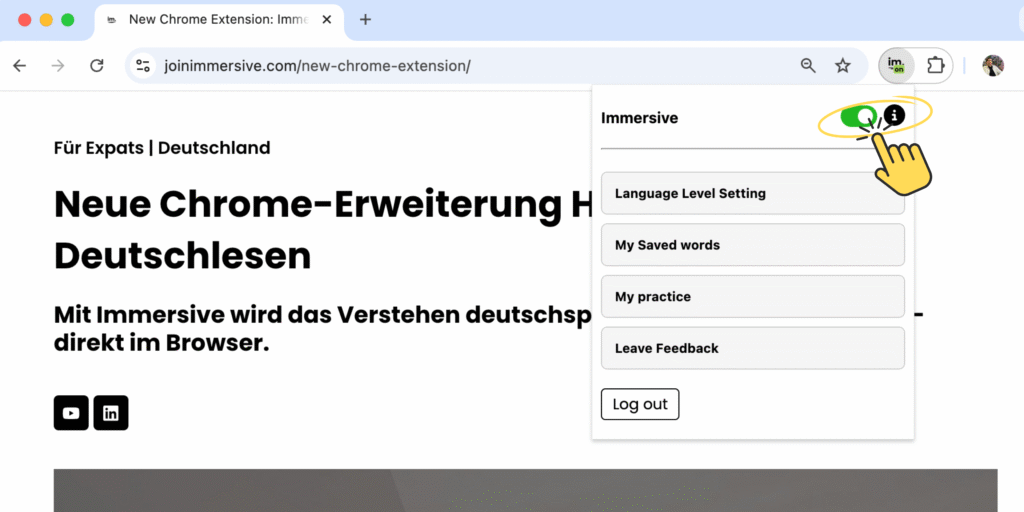Open a new browser tab

coord(365,20)
